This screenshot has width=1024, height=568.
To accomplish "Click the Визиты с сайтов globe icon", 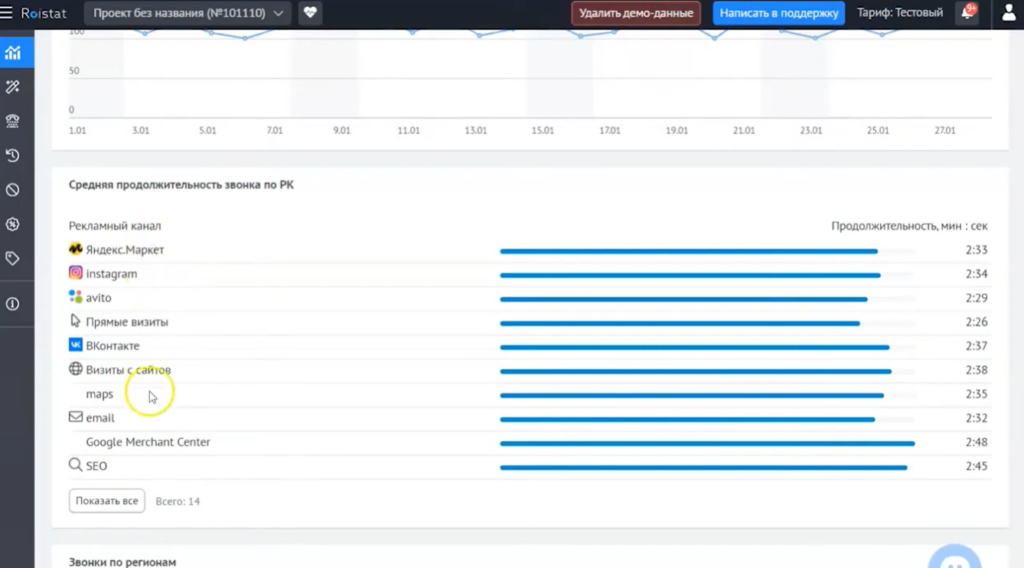I will [x=76, y=369].
